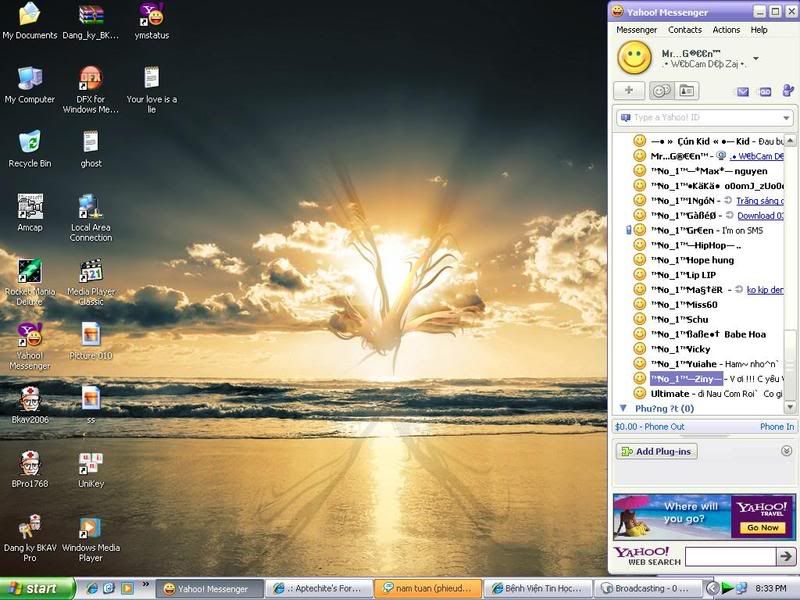
Task: Switch to nam tuan chat taskbar window
Action: tap(428, 588)
